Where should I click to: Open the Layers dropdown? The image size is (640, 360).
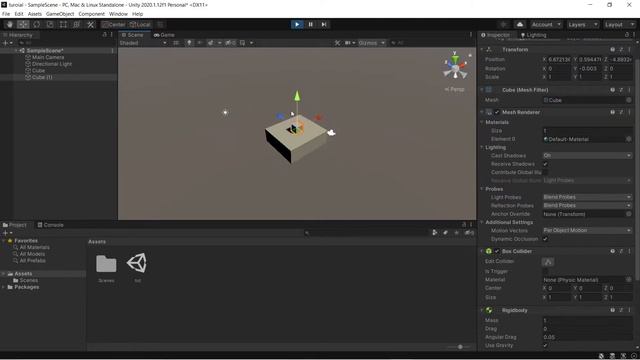[582, 24]
